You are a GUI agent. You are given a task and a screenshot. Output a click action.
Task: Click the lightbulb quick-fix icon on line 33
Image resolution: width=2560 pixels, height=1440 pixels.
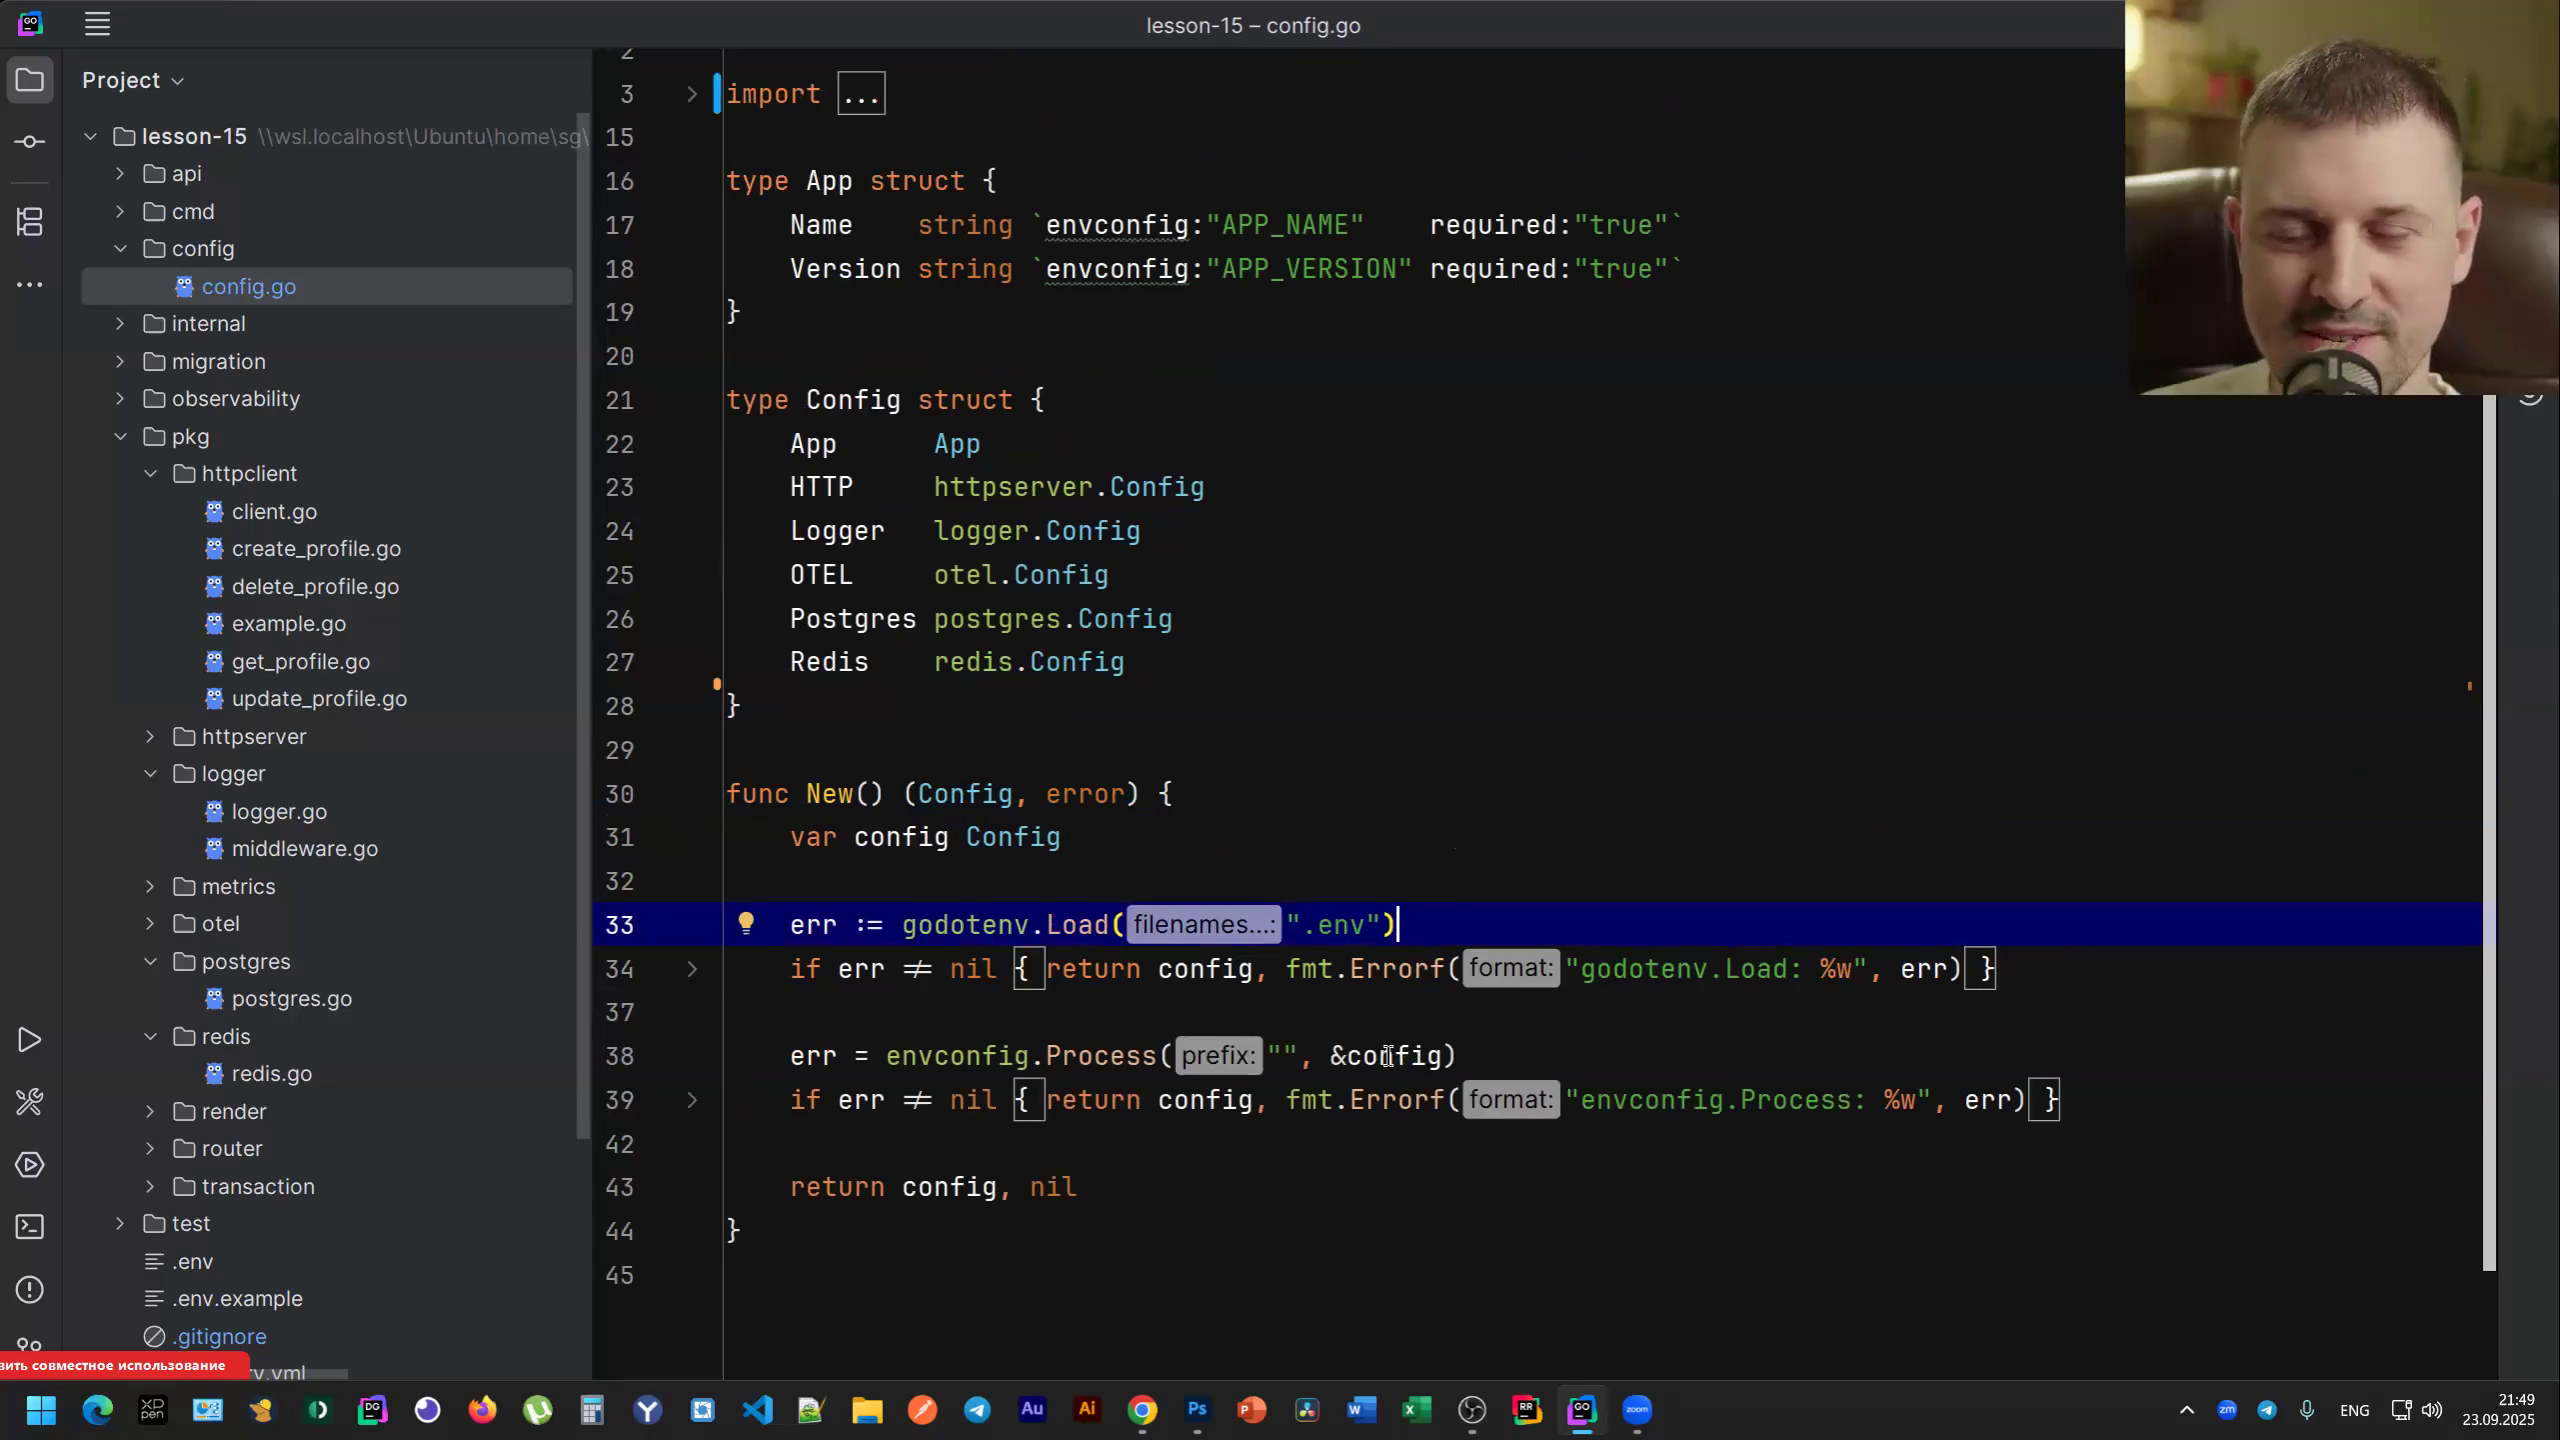[x=746, y=924]
